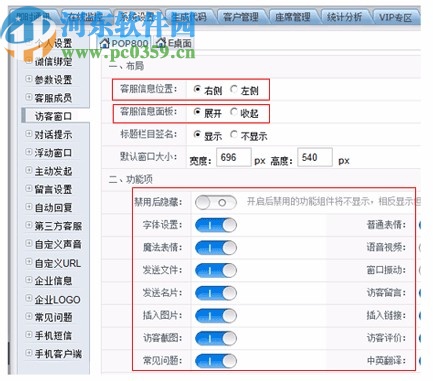Open 留言设置 in the sidebar
Screen dimensions: 433x381
point(53,190)
